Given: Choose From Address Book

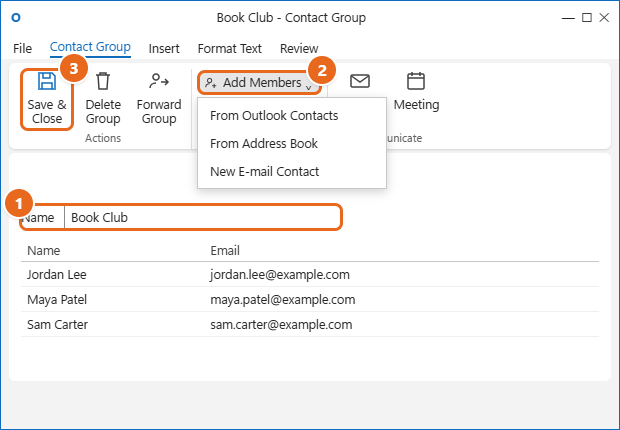Looking at the screenshot, I should [264, 144].
